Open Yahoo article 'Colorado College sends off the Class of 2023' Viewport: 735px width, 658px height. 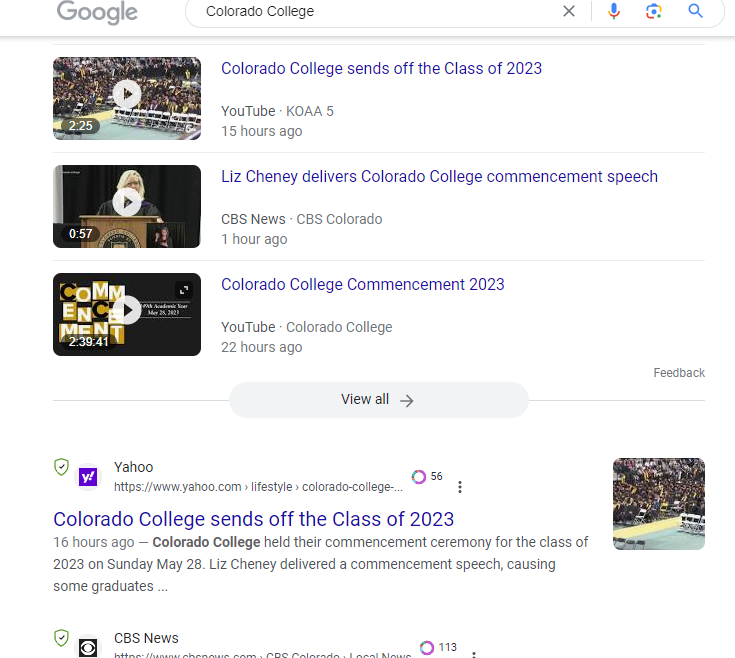(x=254, y=519)
